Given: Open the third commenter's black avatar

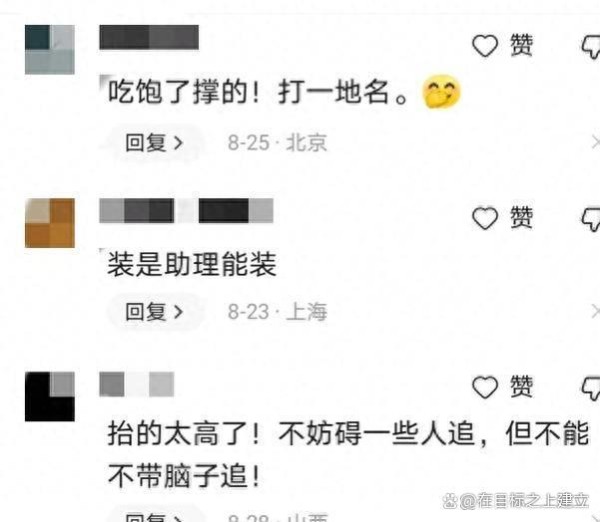Looking at the screenshot, I should pos(50,396).
